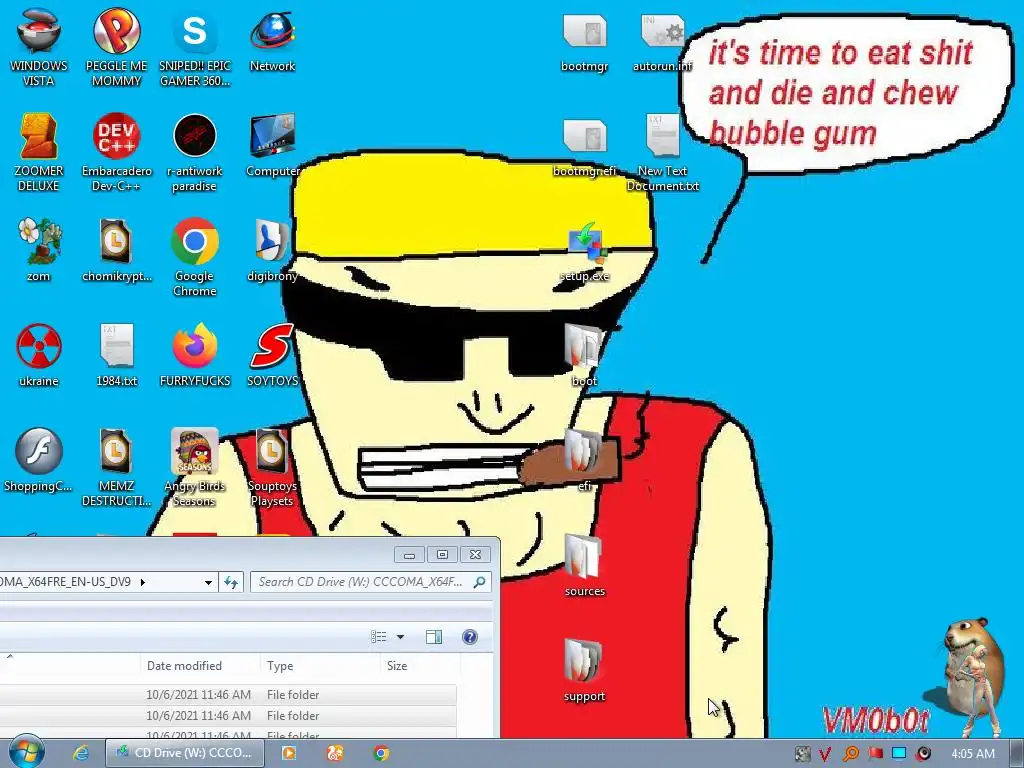Select the ukraine radiation icon
Viewport: 1024px width, 768px height.
pyautogui.click(x=39, y=355)
